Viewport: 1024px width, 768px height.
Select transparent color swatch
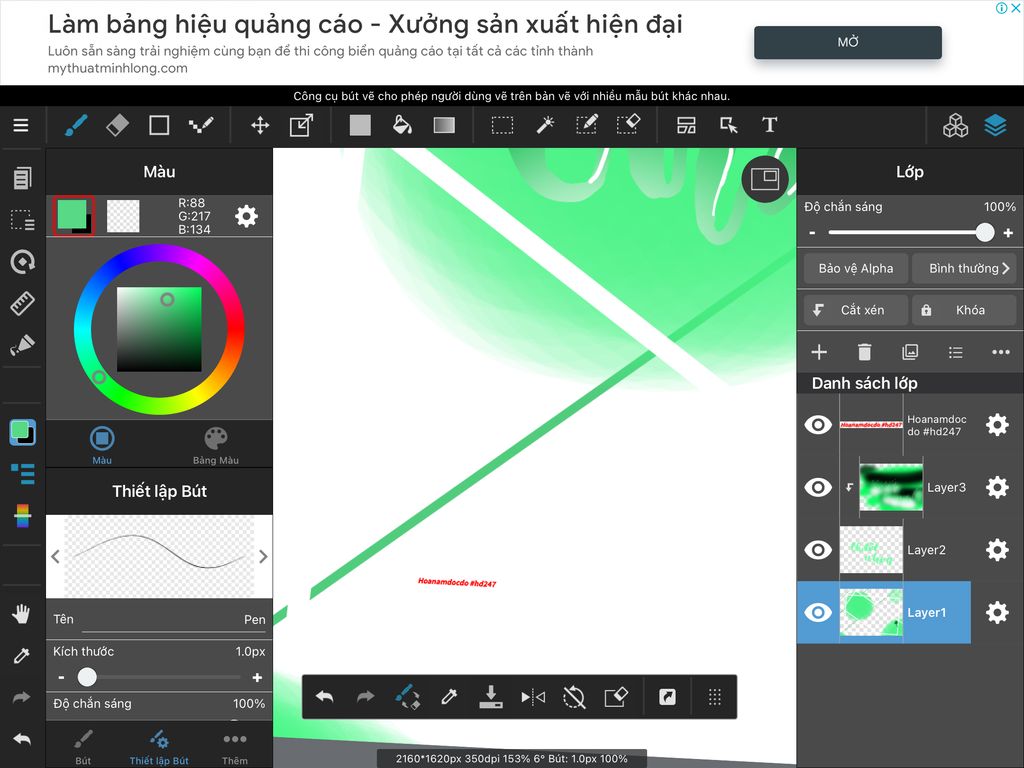click(123, 216)
